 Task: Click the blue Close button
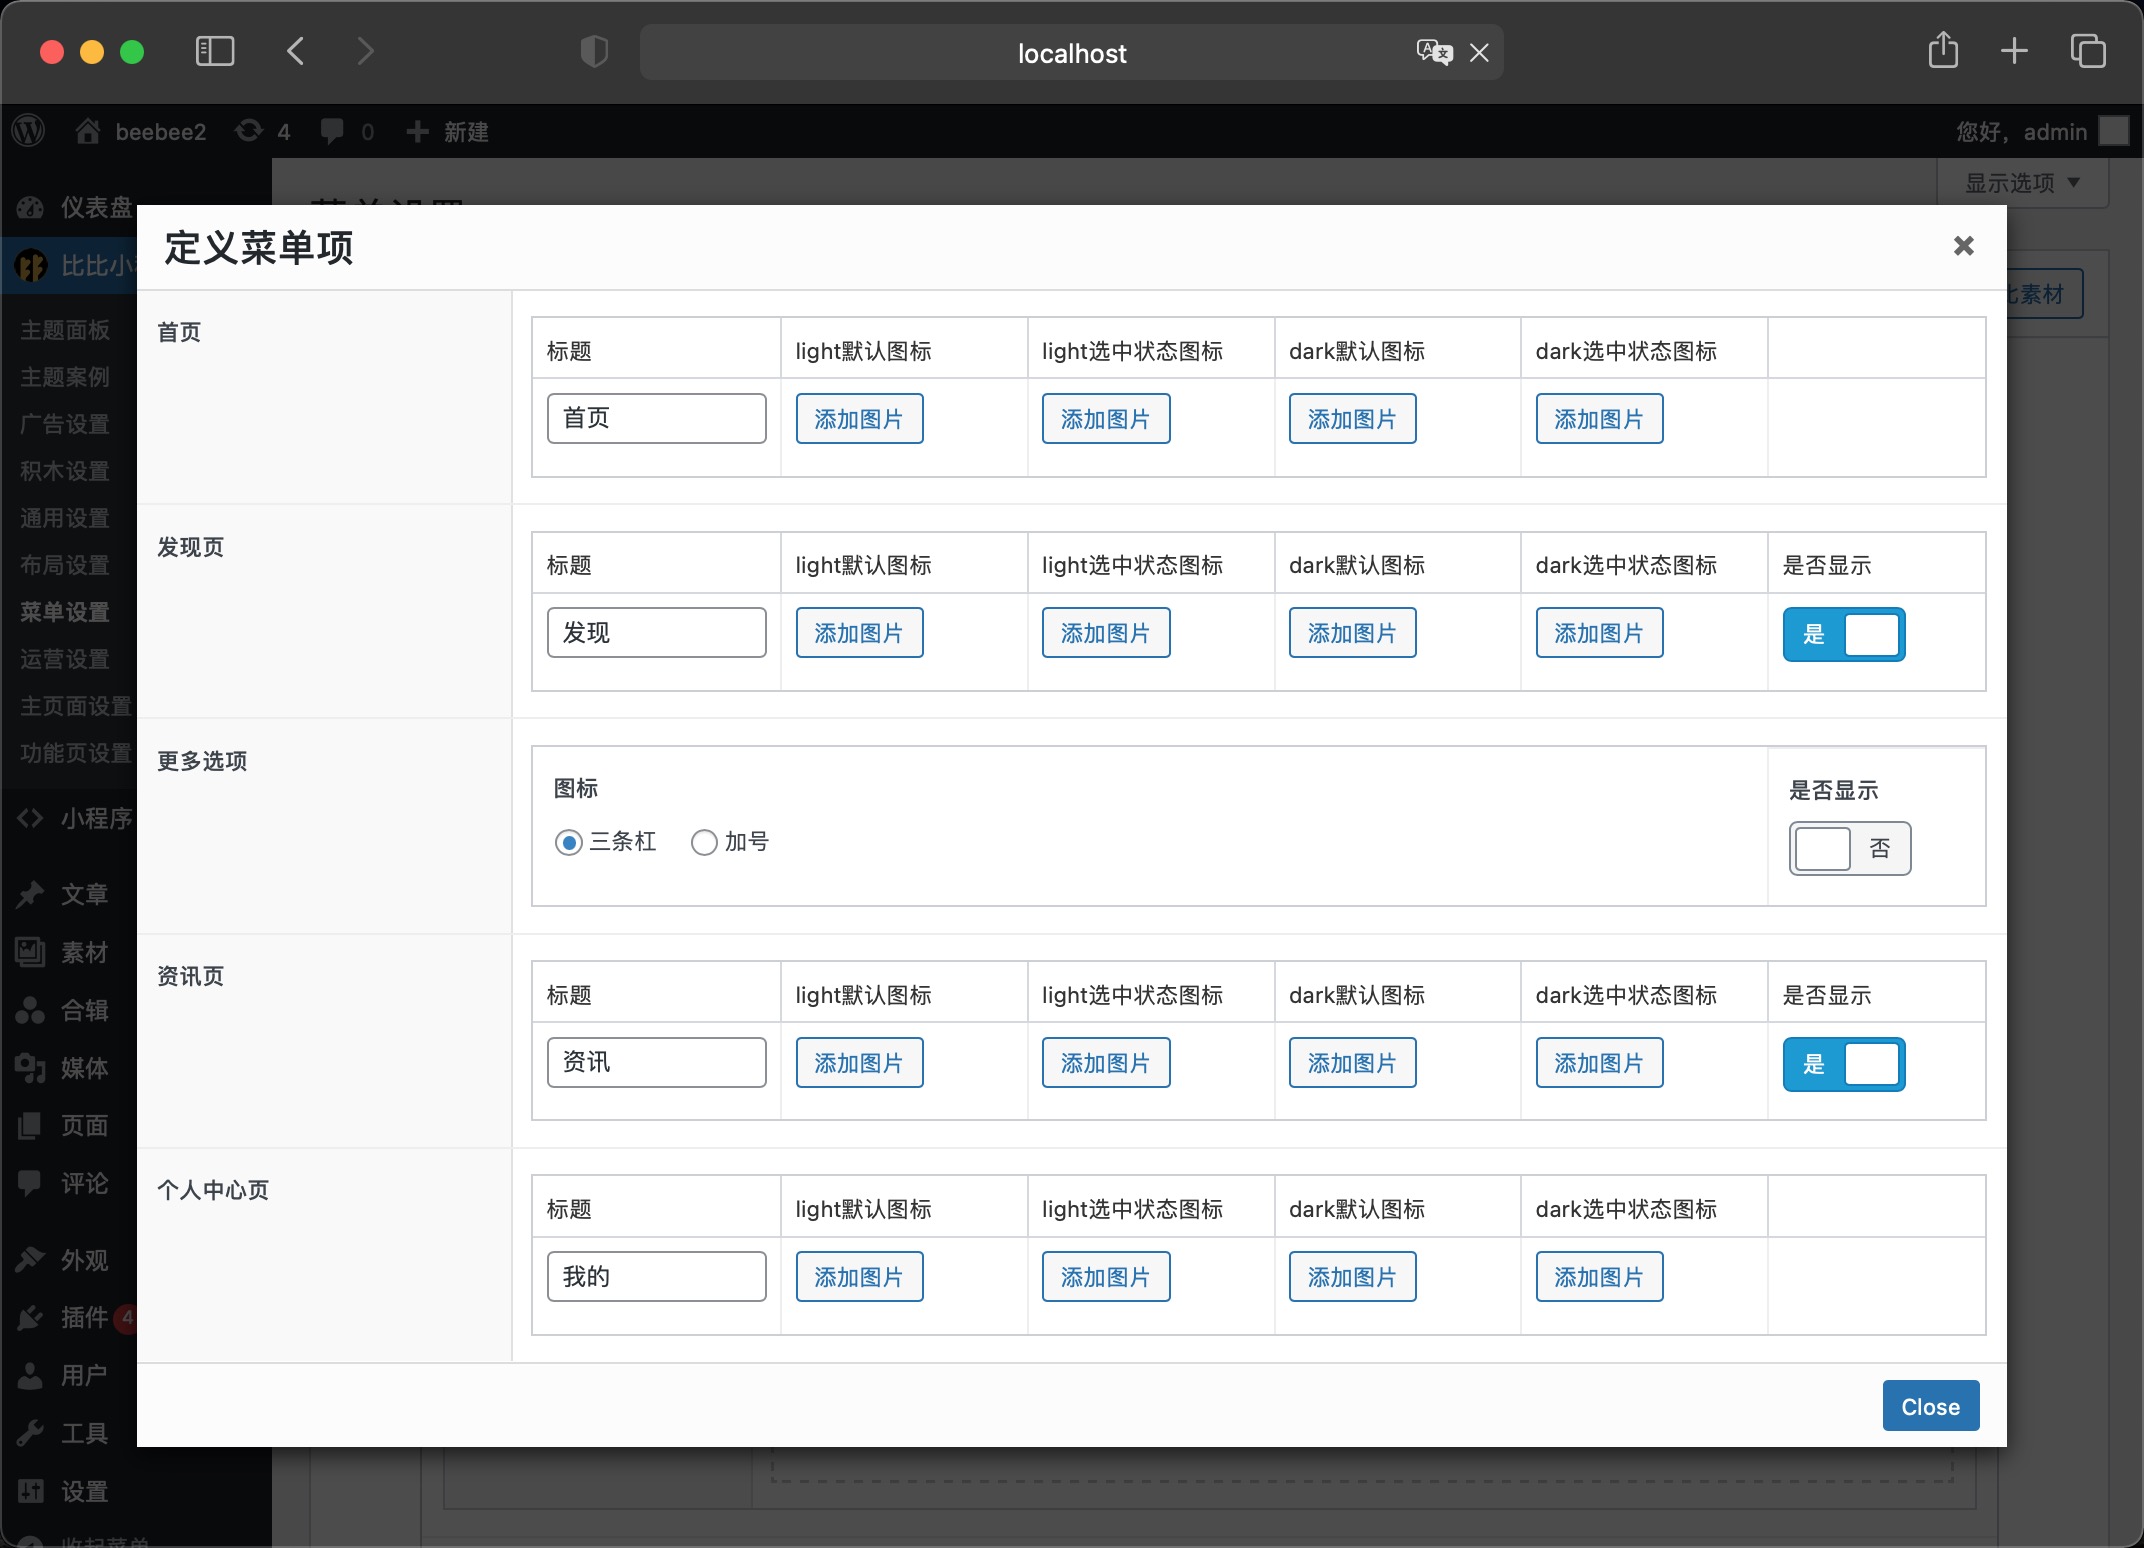pyautogui.click(x=1930, y=1406)
